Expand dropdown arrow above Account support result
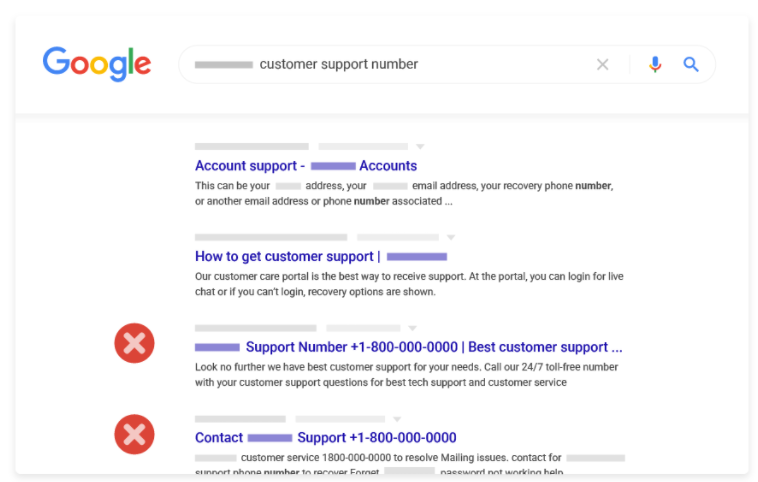758x482 pixels. [420, 147]
